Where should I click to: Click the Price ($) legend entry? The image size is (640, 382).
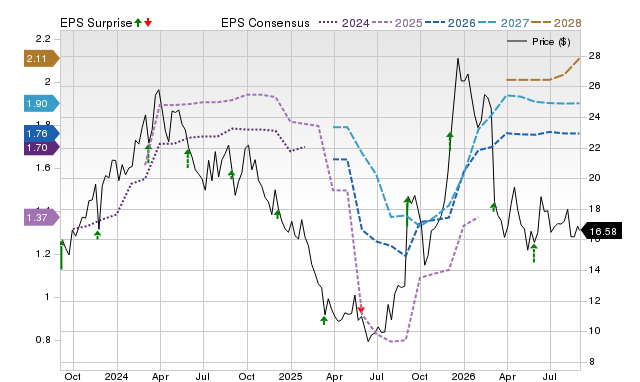click(x=539, y=42)
